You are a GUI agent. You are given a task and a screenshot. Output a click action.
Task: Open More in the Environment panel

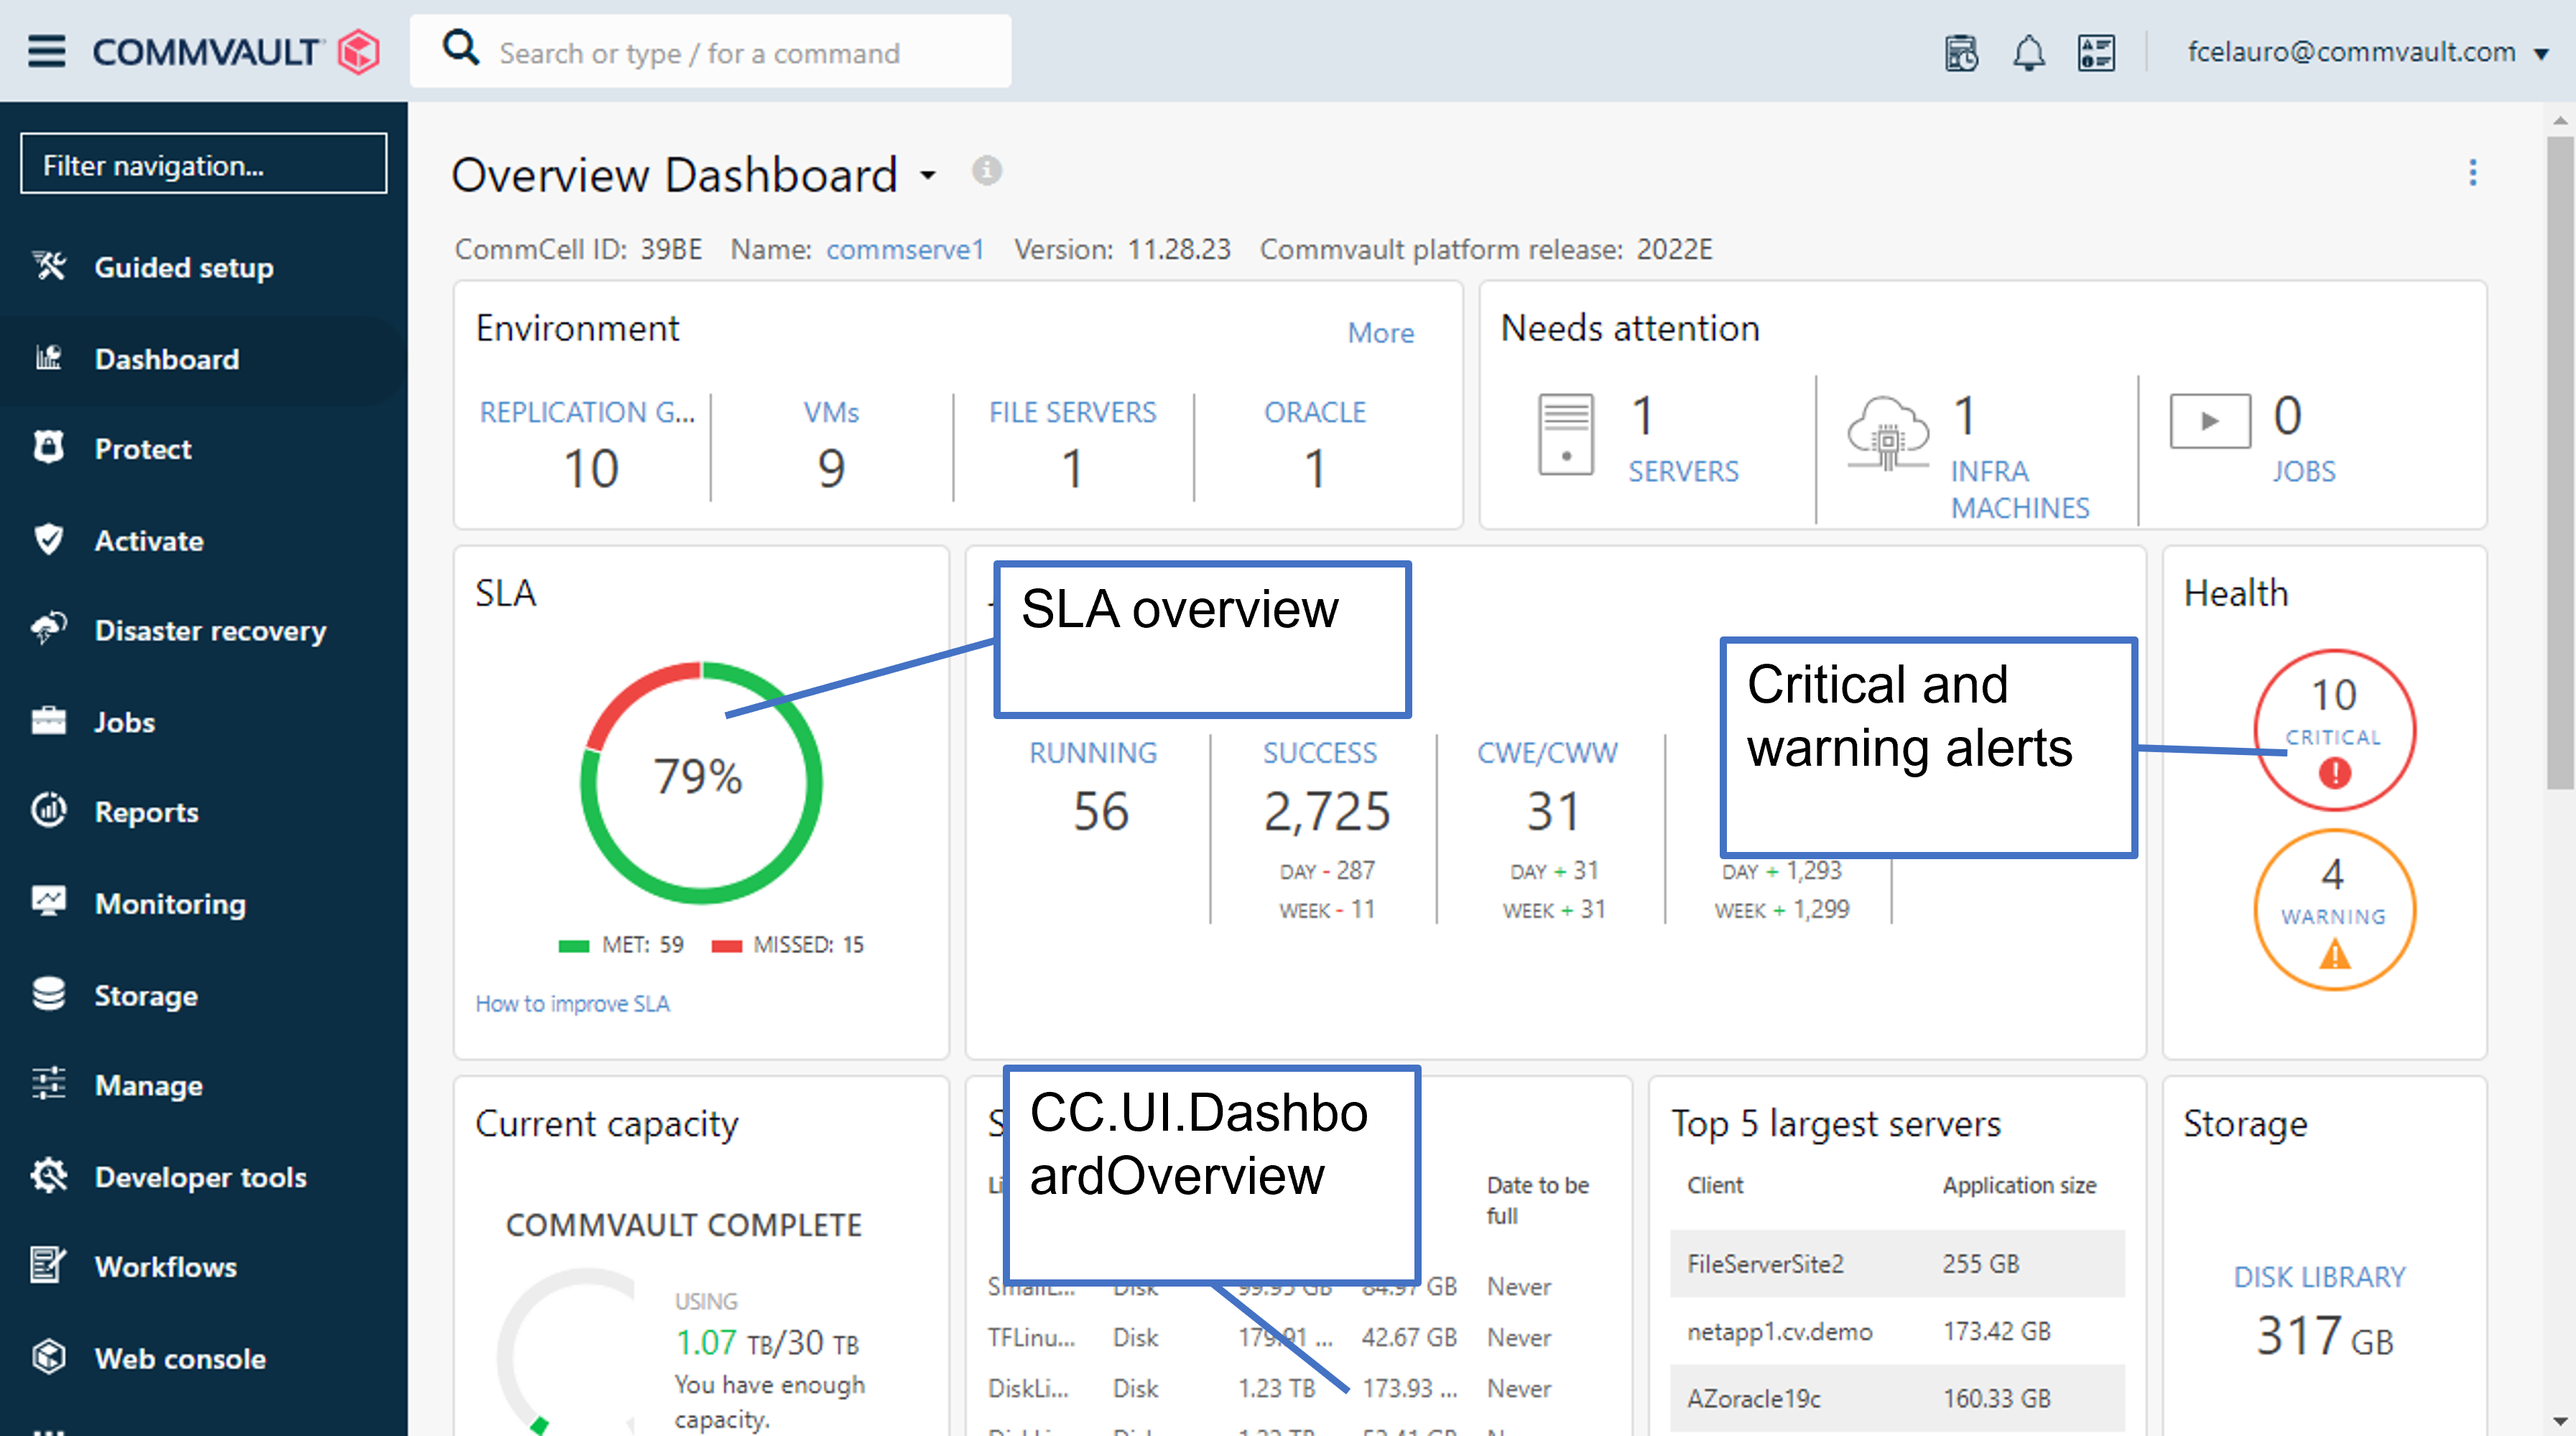pyautogui.click(x=1381, y=333)
